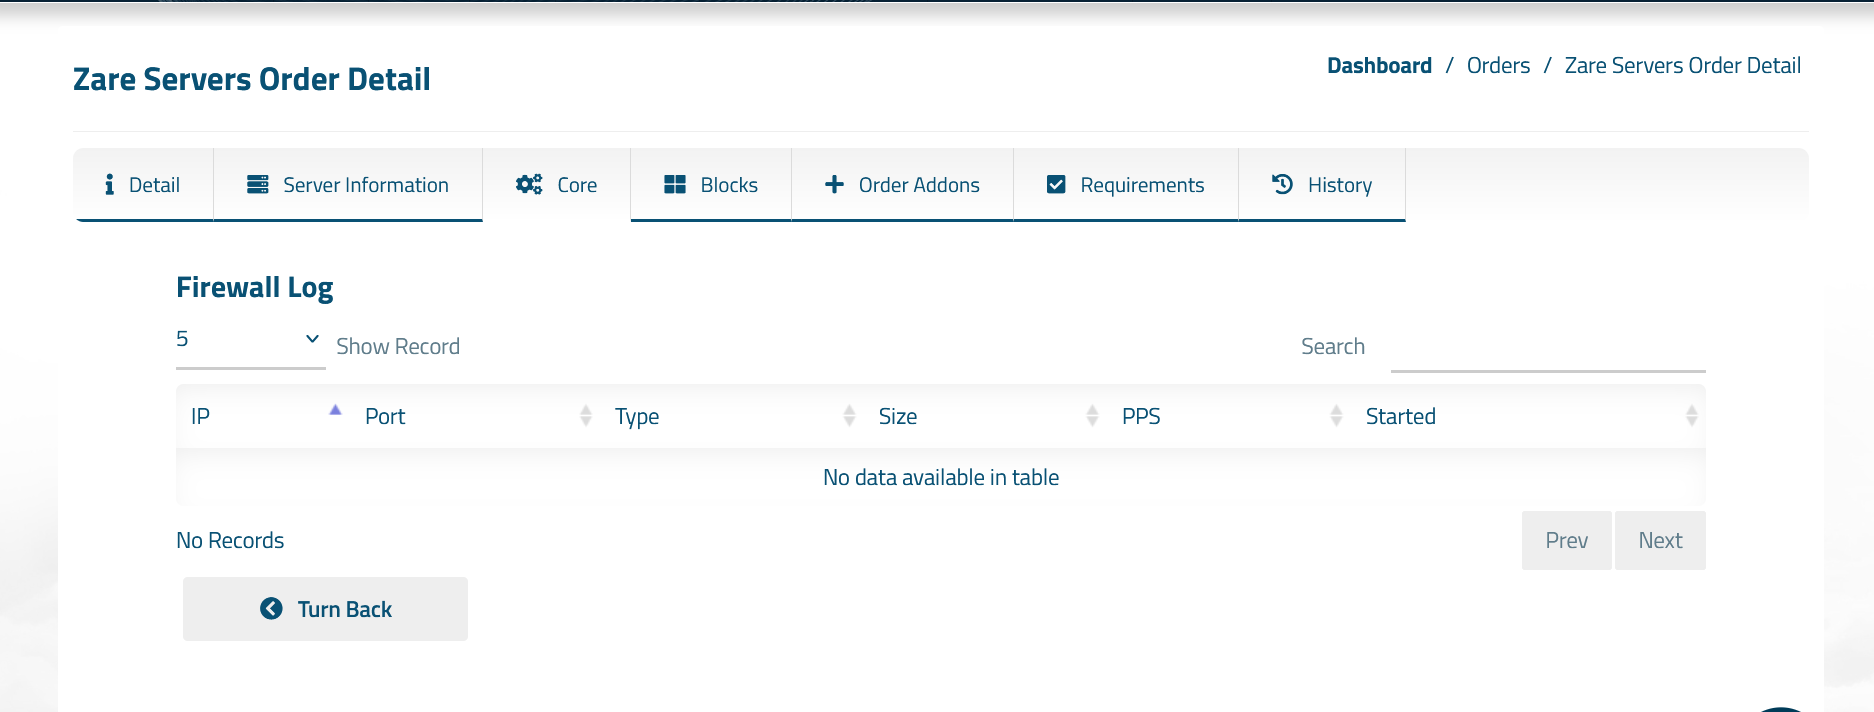This screenshot has width=1874, height=712.
Task: Click the info icon on Detail tab
Action: 109,185
